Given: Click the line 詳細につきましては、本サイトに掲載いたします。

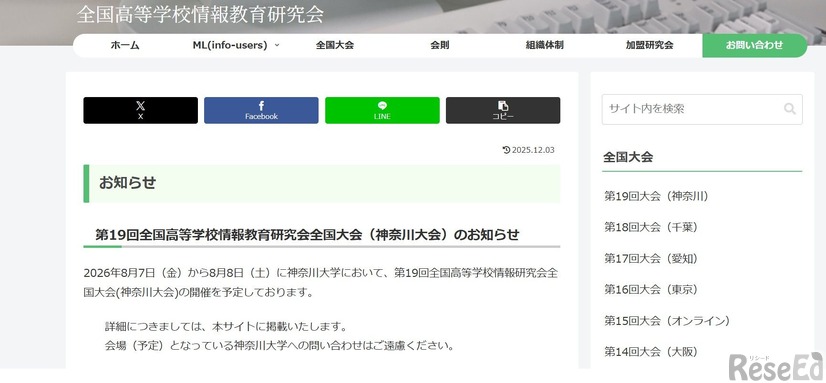Looking at the screenshot, I should 227,326.
